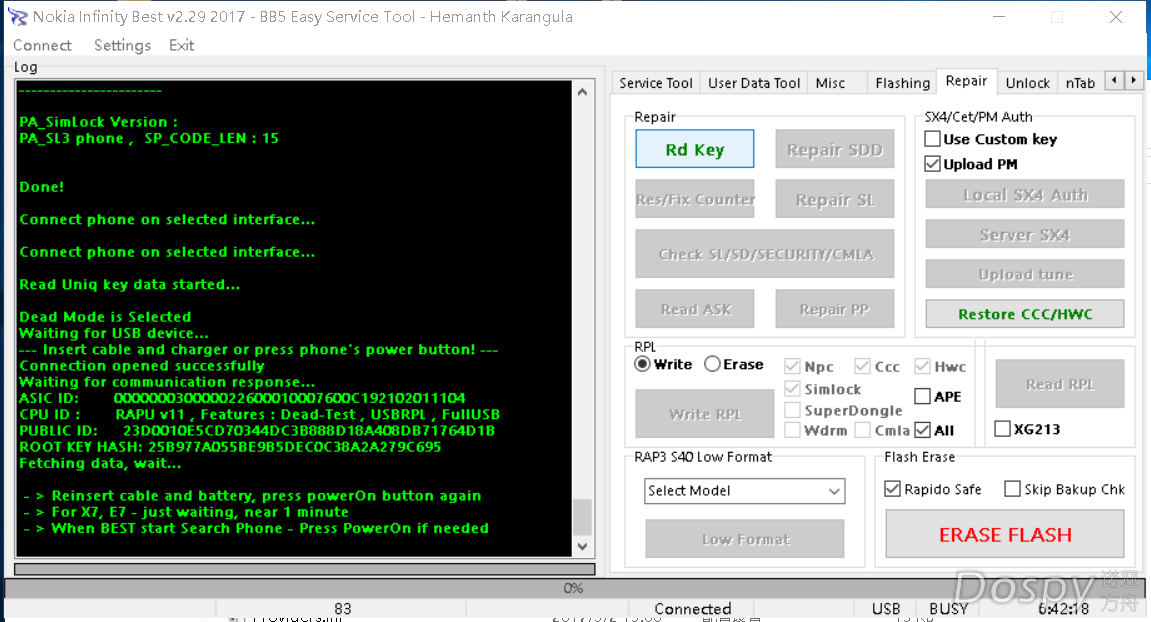Click the 0% overall progress bar
Viewport: 1151px width, 622px height.
pos(573,588)
